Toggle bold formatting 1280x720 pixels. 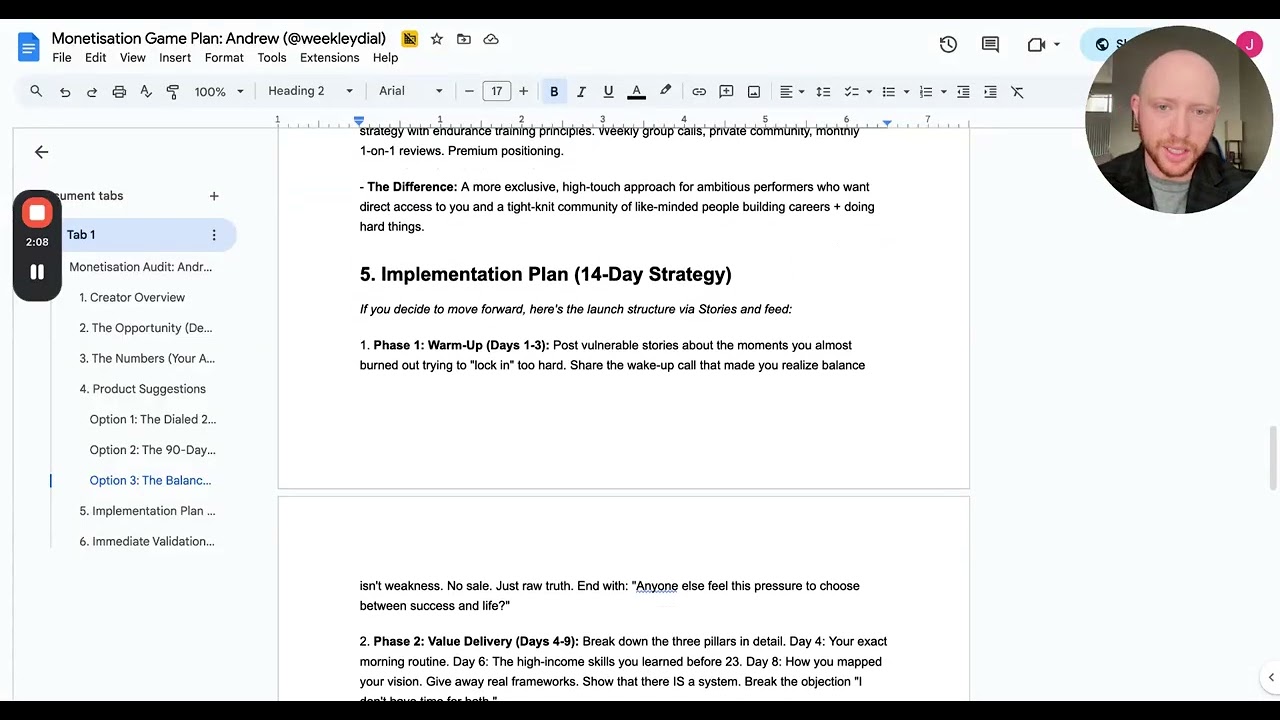[554, 91]
